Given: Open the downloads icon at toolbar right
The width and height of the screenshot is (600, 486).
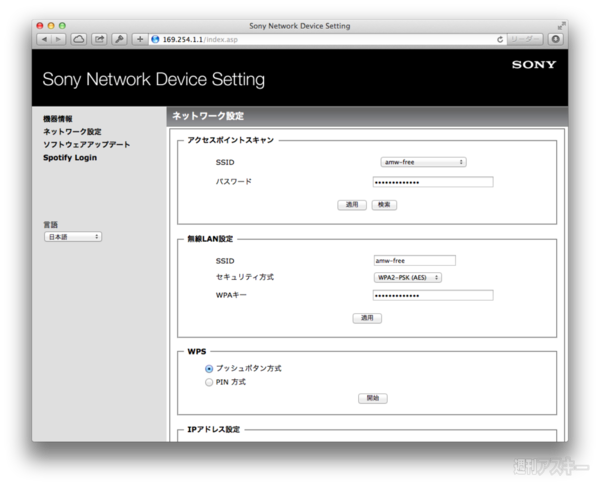Looking at the screenshot, I should (556, 39).
